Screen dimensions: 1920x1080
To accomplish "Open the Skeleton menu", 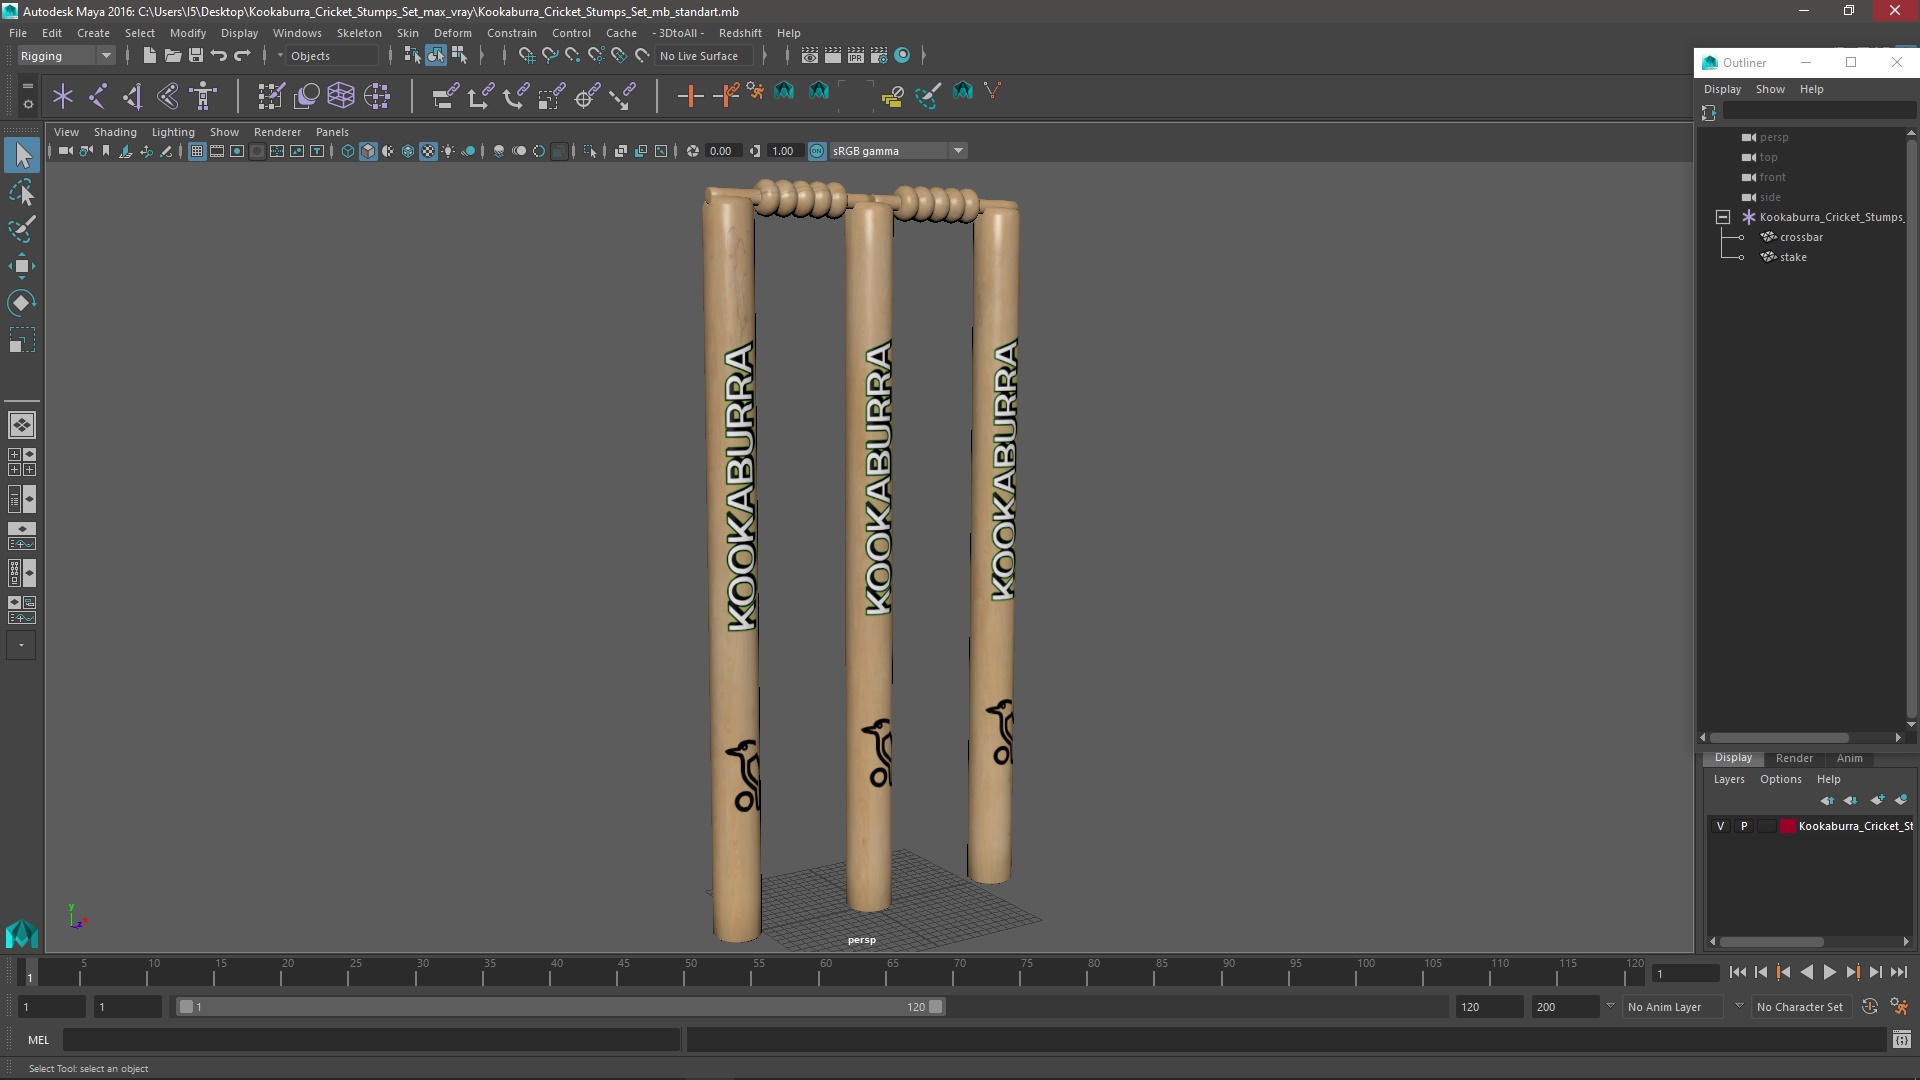I will (359, 33).
